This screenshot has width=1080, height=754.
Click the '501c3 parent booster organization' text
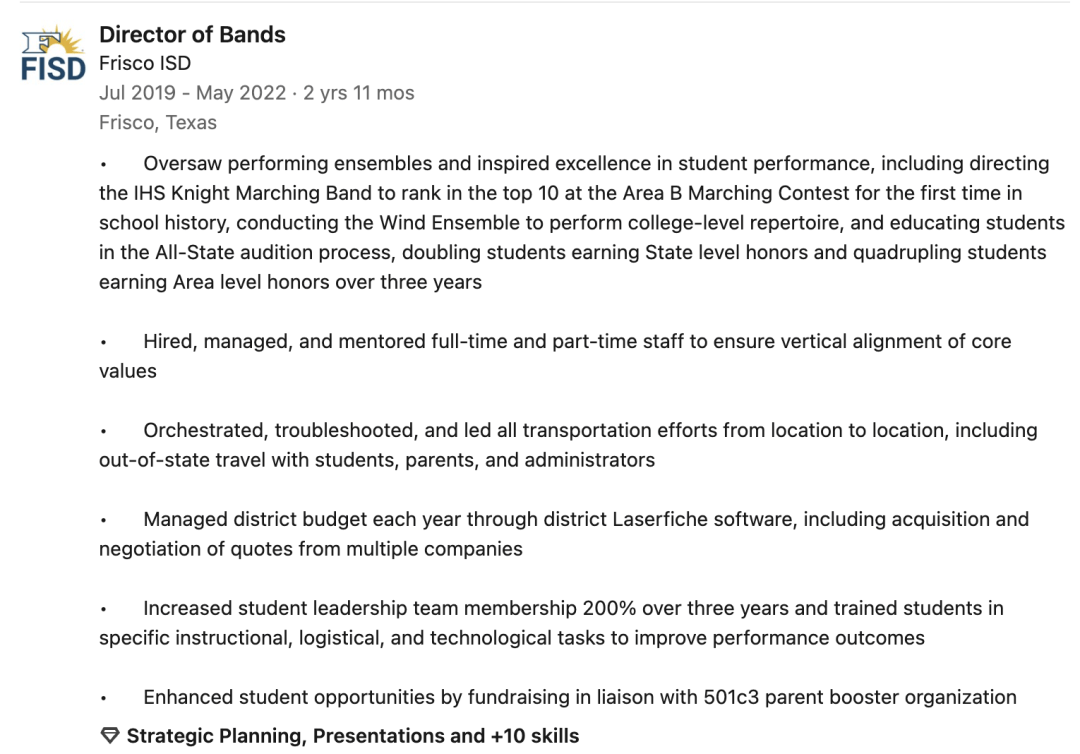(x=860, y=697)
